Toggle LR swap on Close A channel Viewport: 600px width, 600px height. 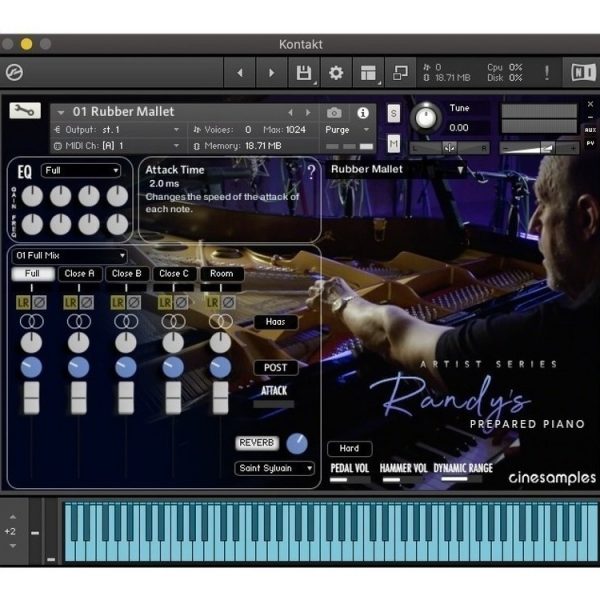tap(70, 303)
